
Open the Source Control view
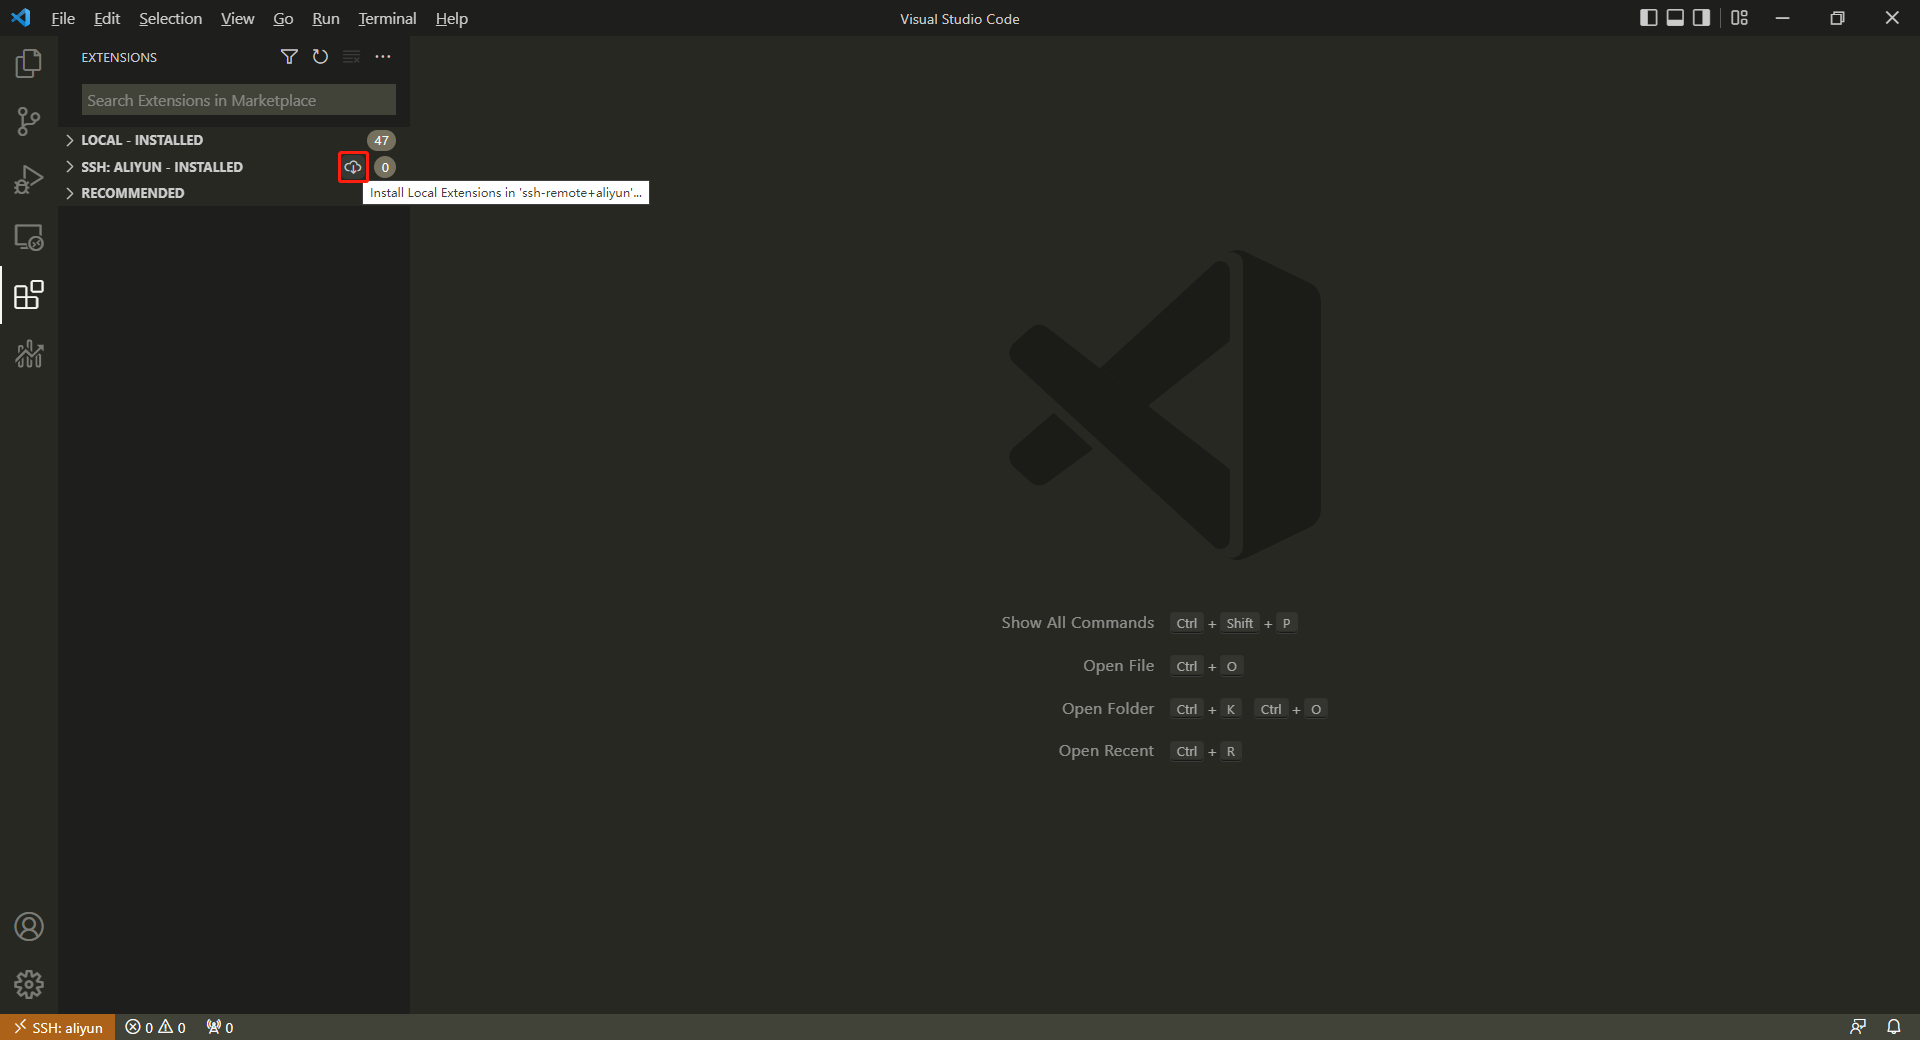29,122
